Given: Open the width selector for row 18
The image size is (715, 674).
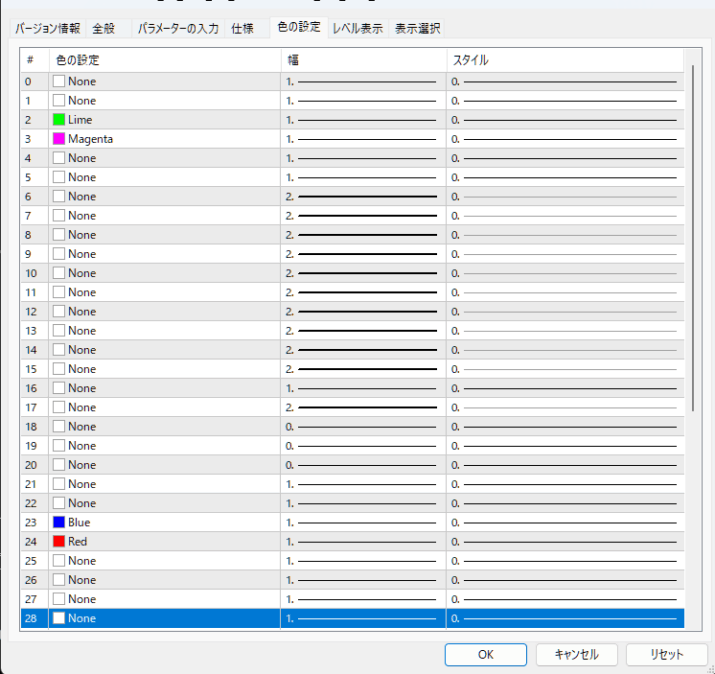Looking at the screenshot, I should pyautogui.click(x=363, y=426).
